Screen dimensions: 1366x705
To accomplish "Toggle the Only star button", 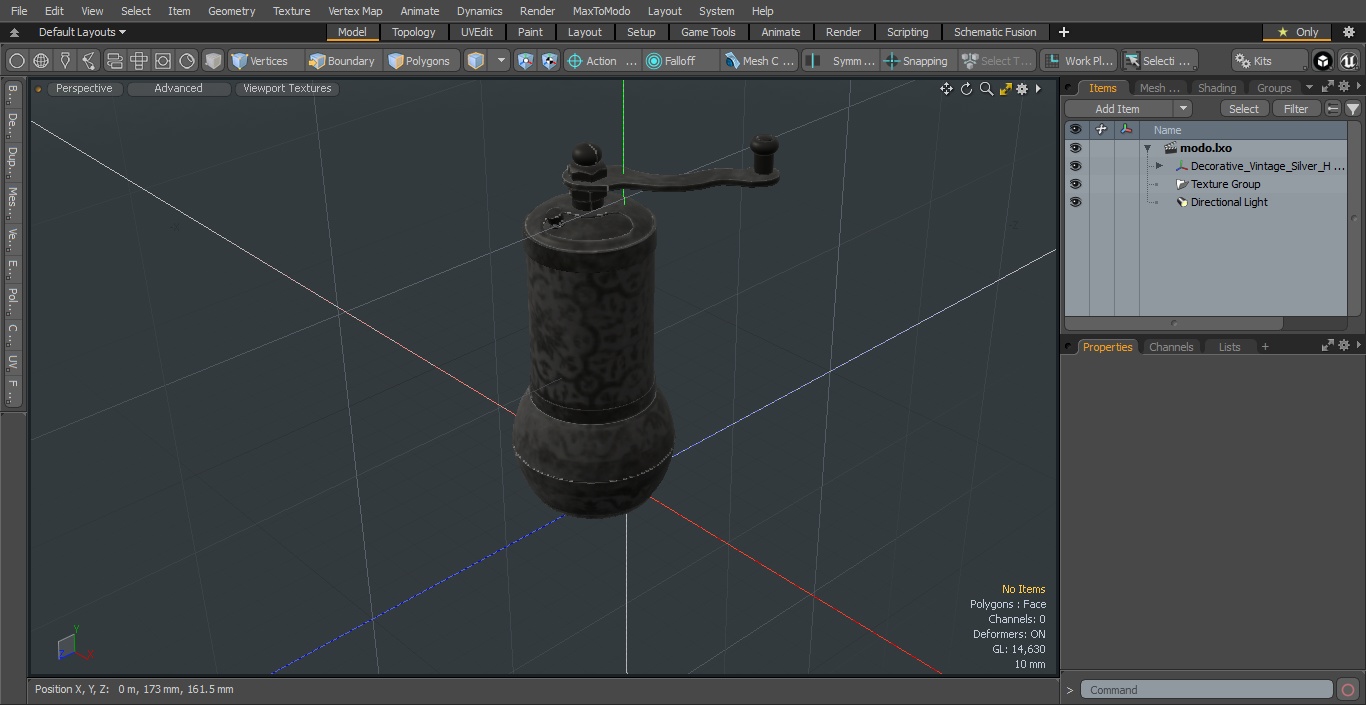I will [x=1296, y=32].
